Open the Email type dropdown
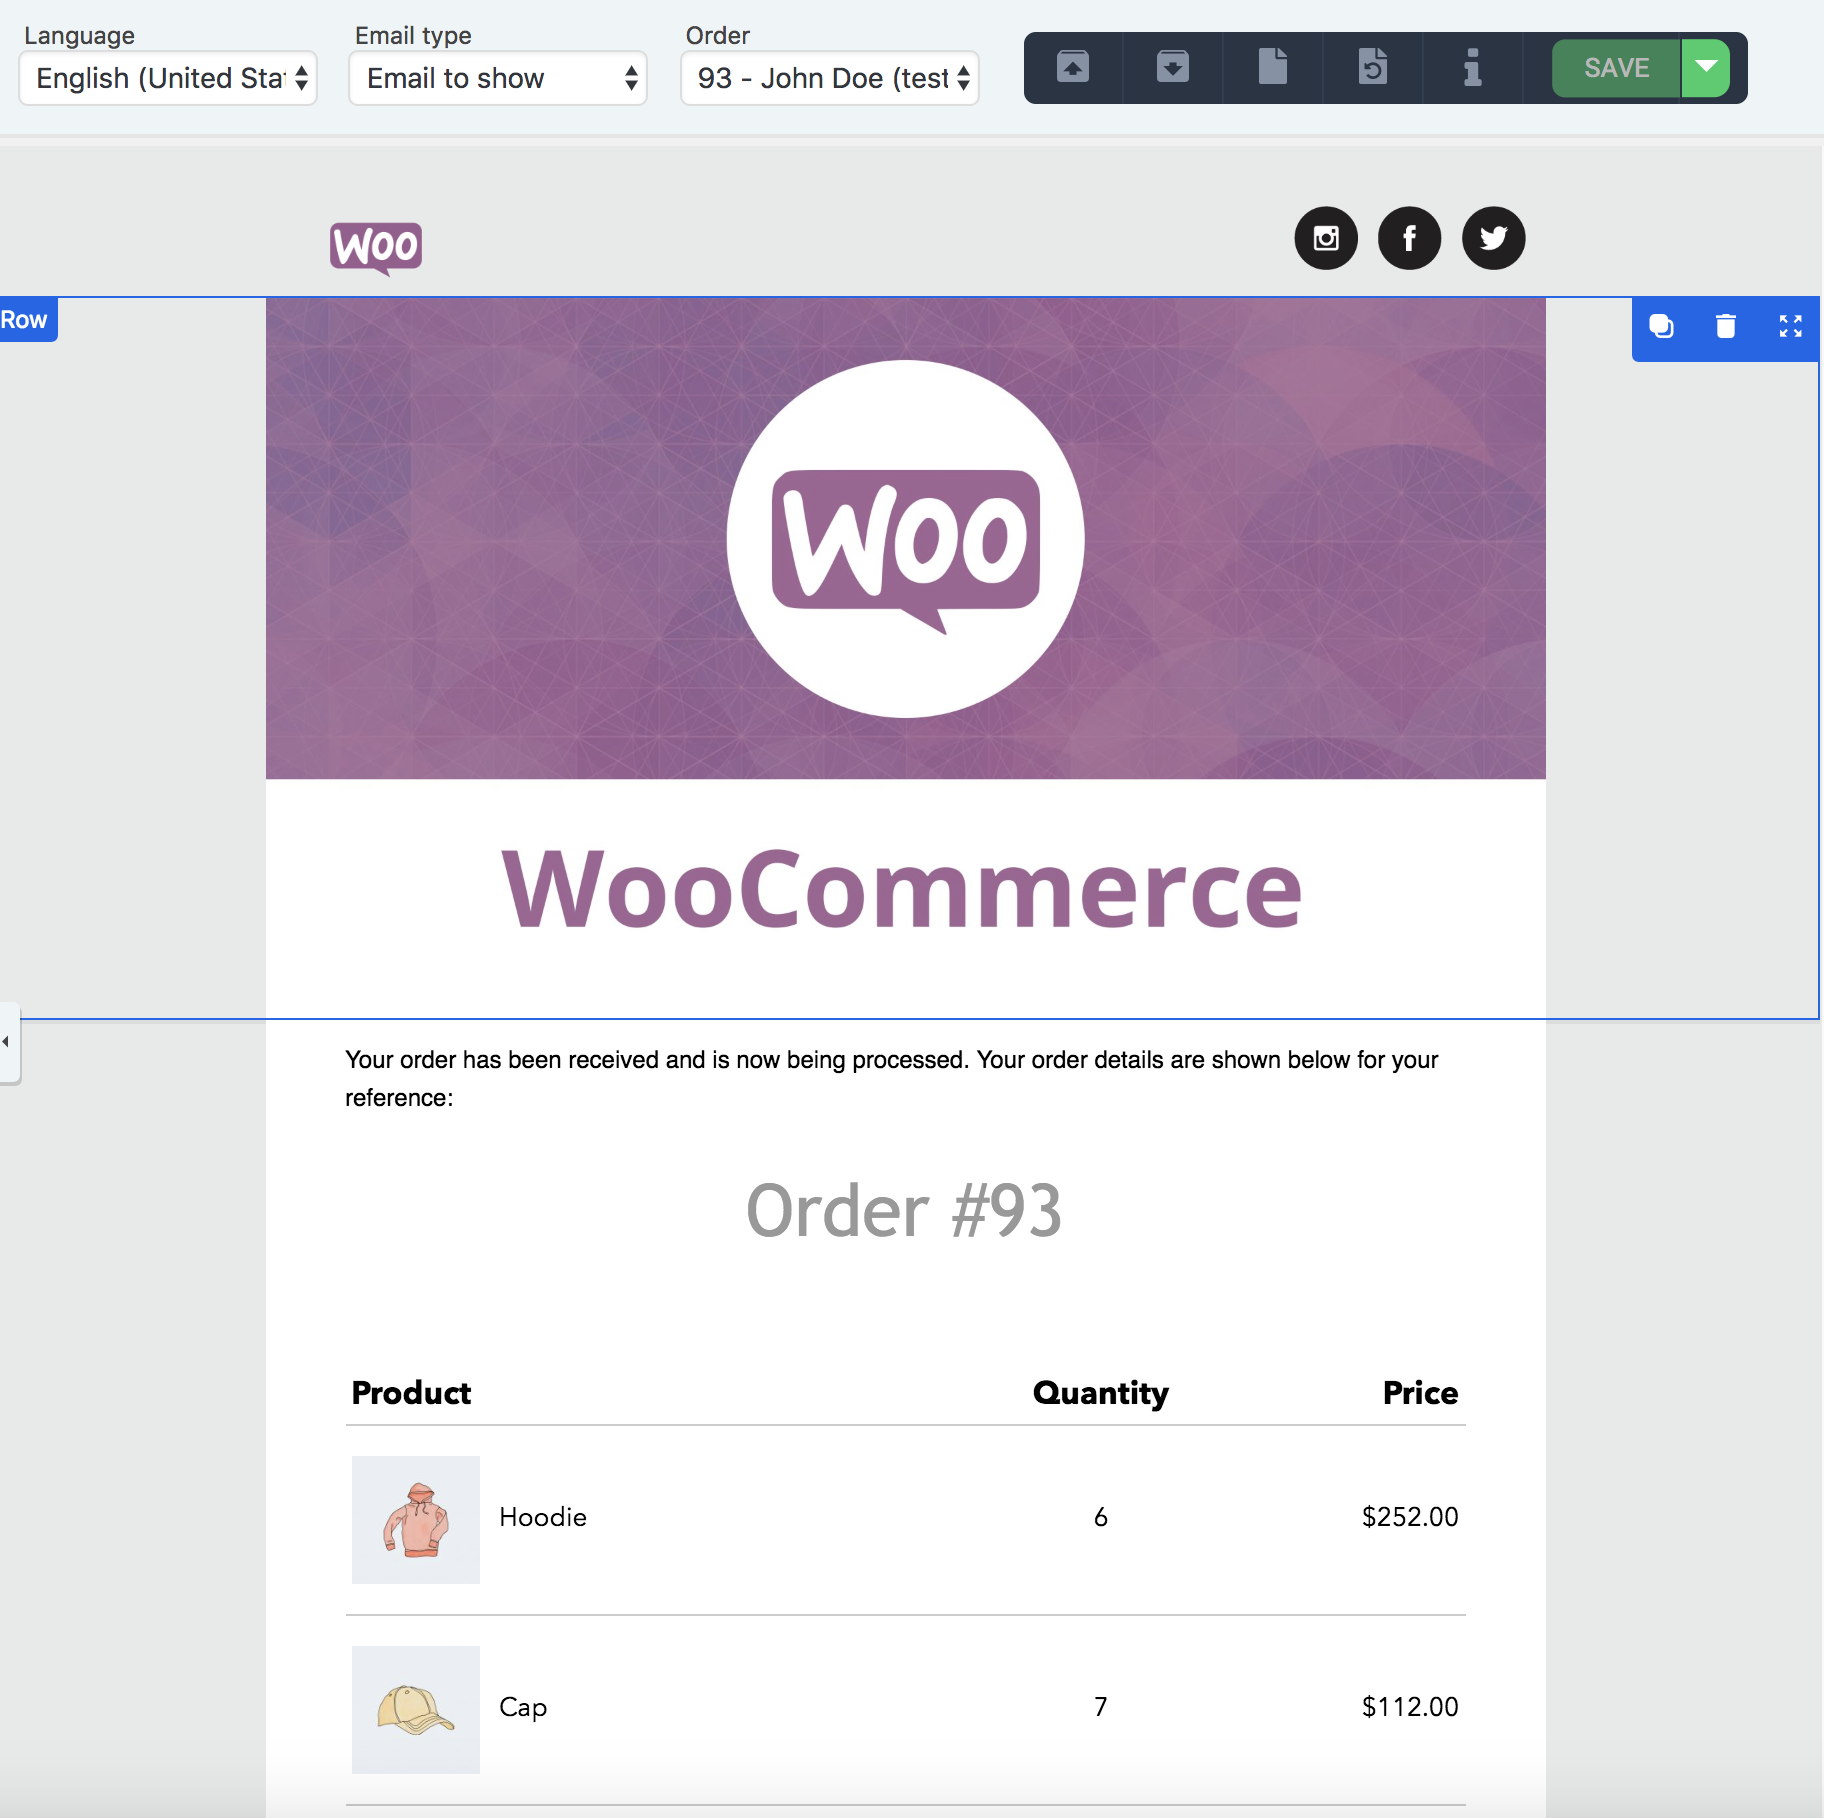The height and width of the screenshot is (1818, 1824). click(498, 78)
